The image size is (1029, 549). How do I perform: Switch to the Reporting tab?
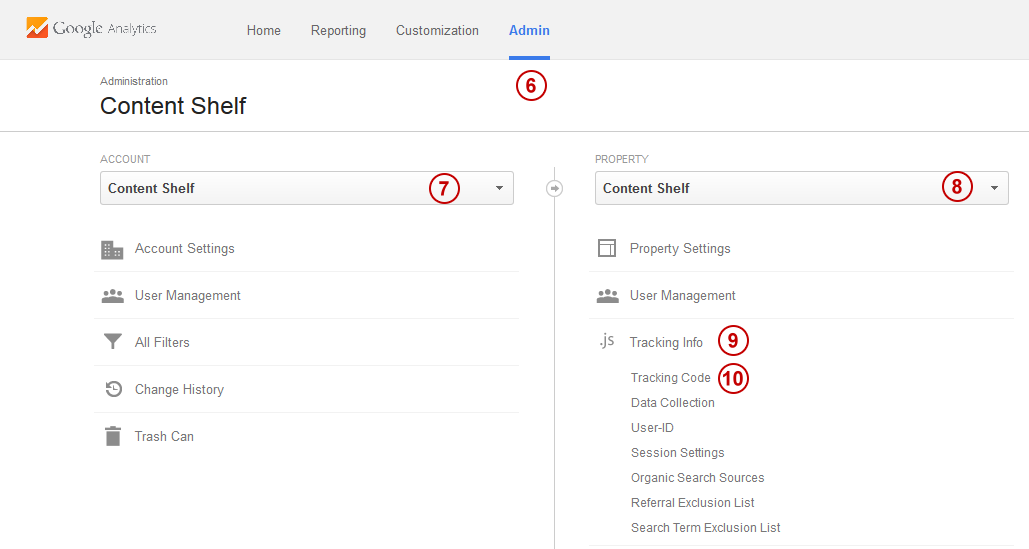339,31
